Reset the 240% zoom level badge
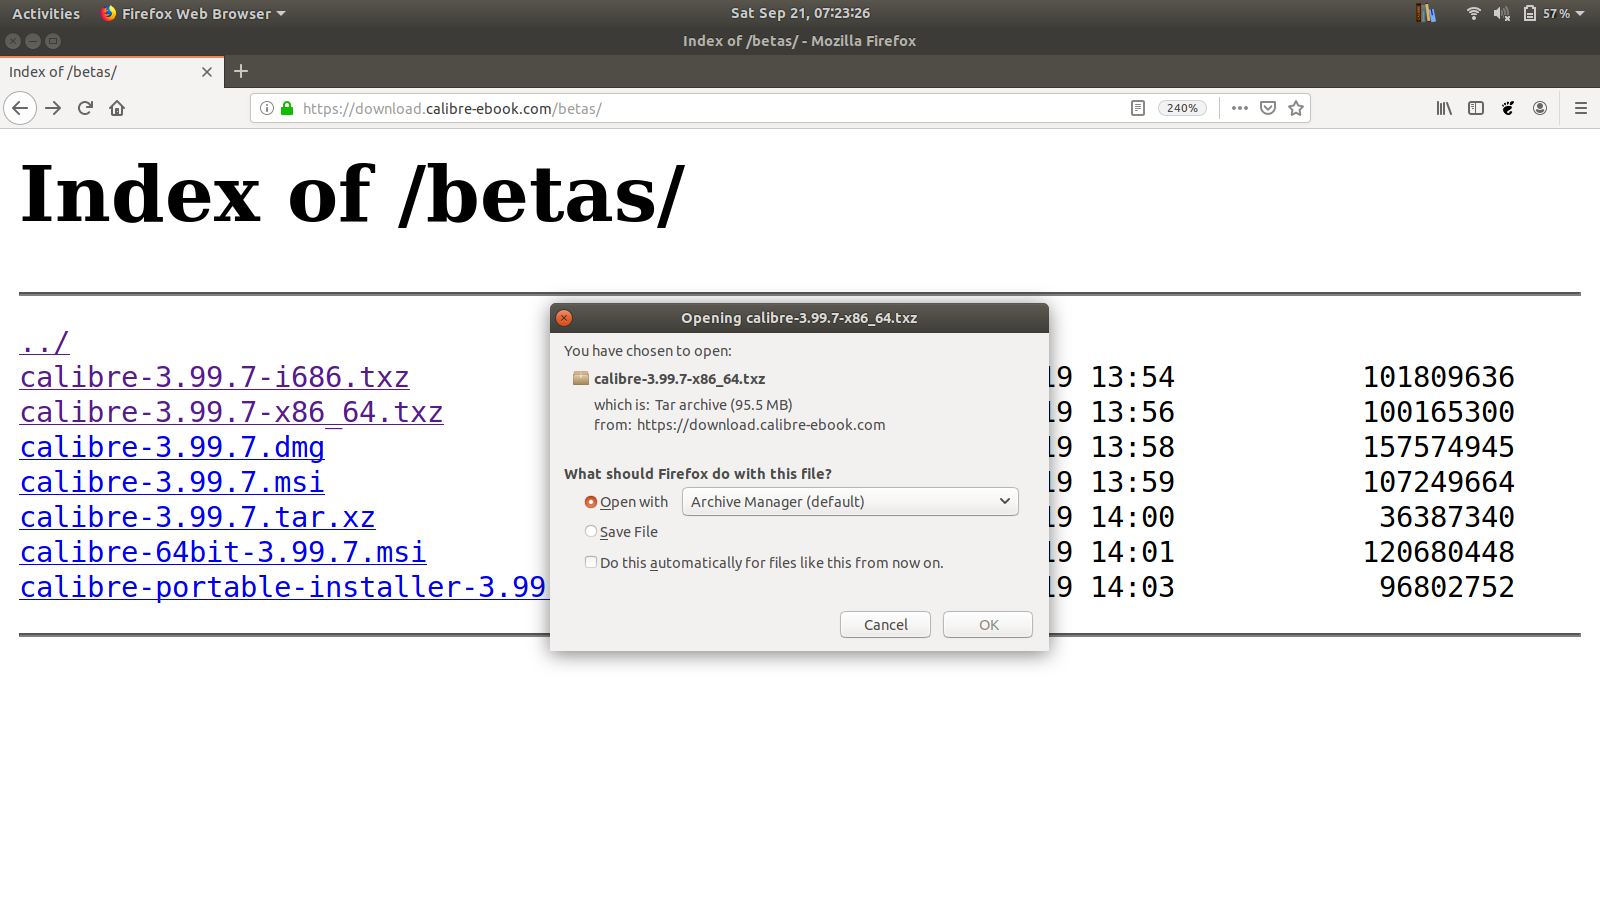This screenshot has width=1600, height=900. pos(1183,108)
